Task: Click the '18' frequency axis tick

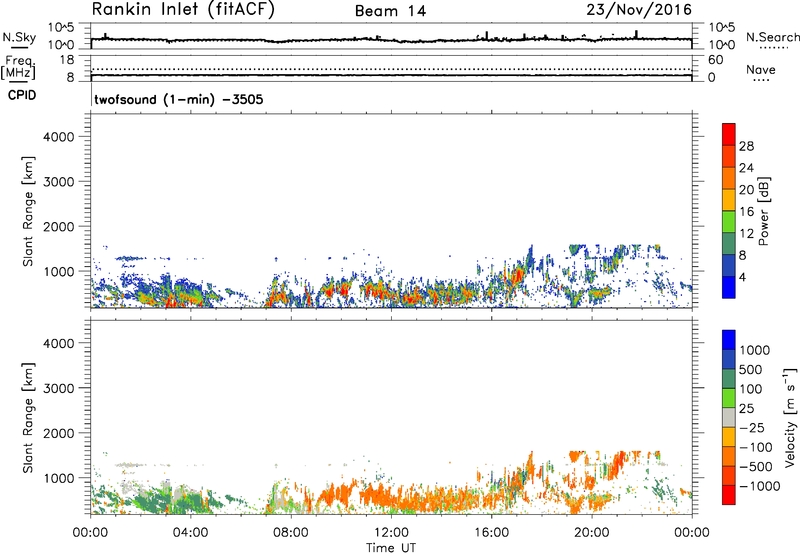Action: point(67,60)
